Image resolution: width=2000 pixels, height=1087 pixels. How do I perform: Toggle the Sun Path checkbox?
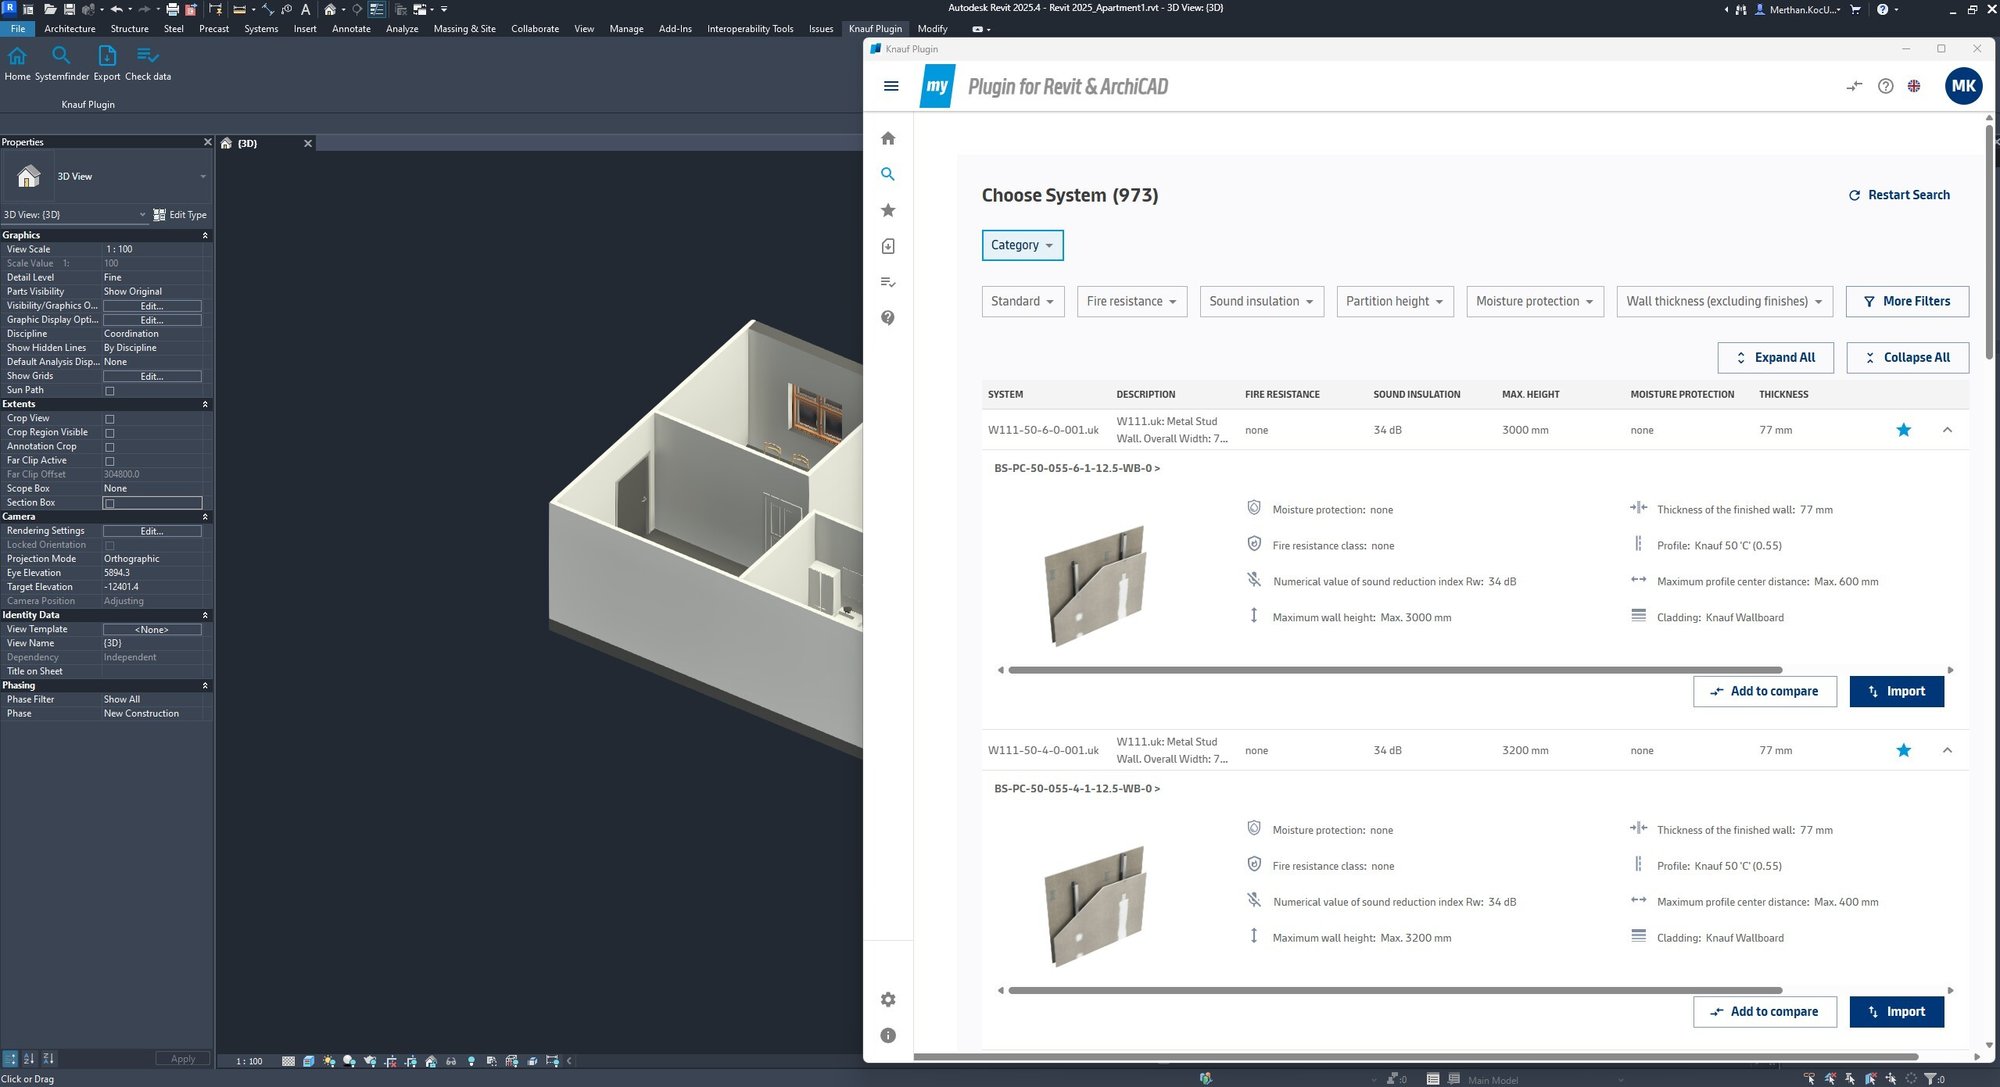click(110, 391)
